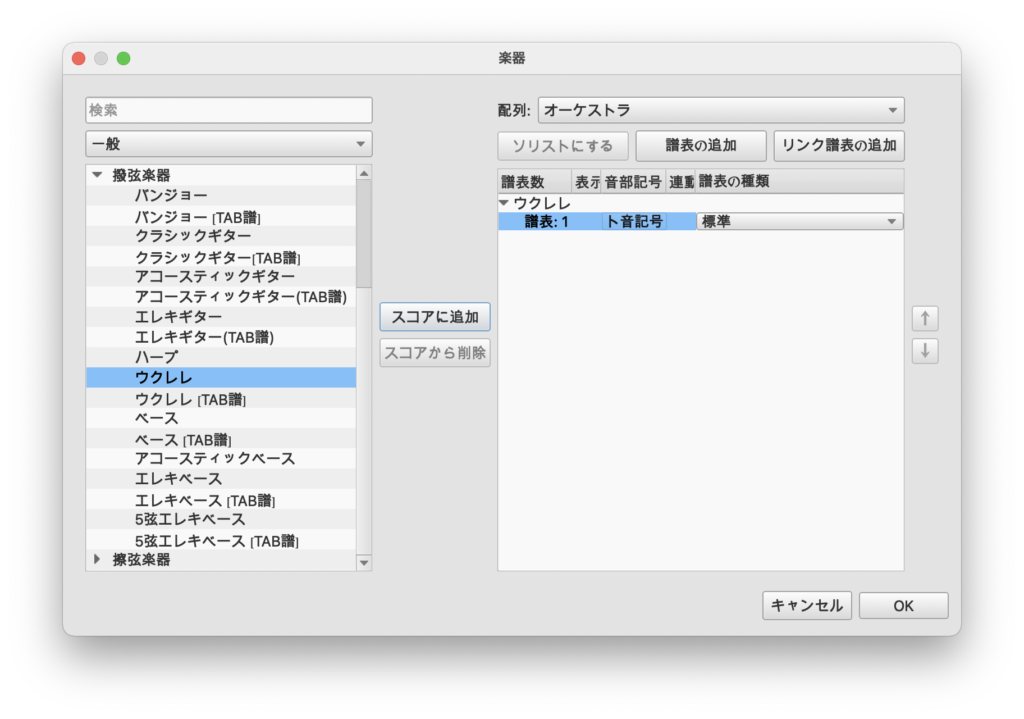
Task: Collapse the 撥弦楽器 category
Action: pos(98,175)
